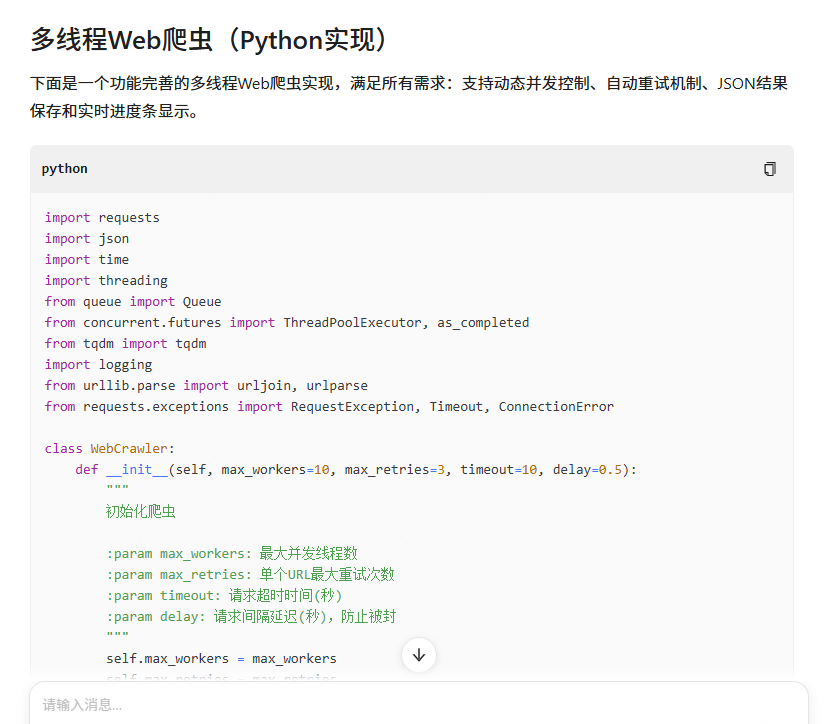This screenshot has width=824, height=724.
Task: Click the "python" language label
Action: pos(65,169)
